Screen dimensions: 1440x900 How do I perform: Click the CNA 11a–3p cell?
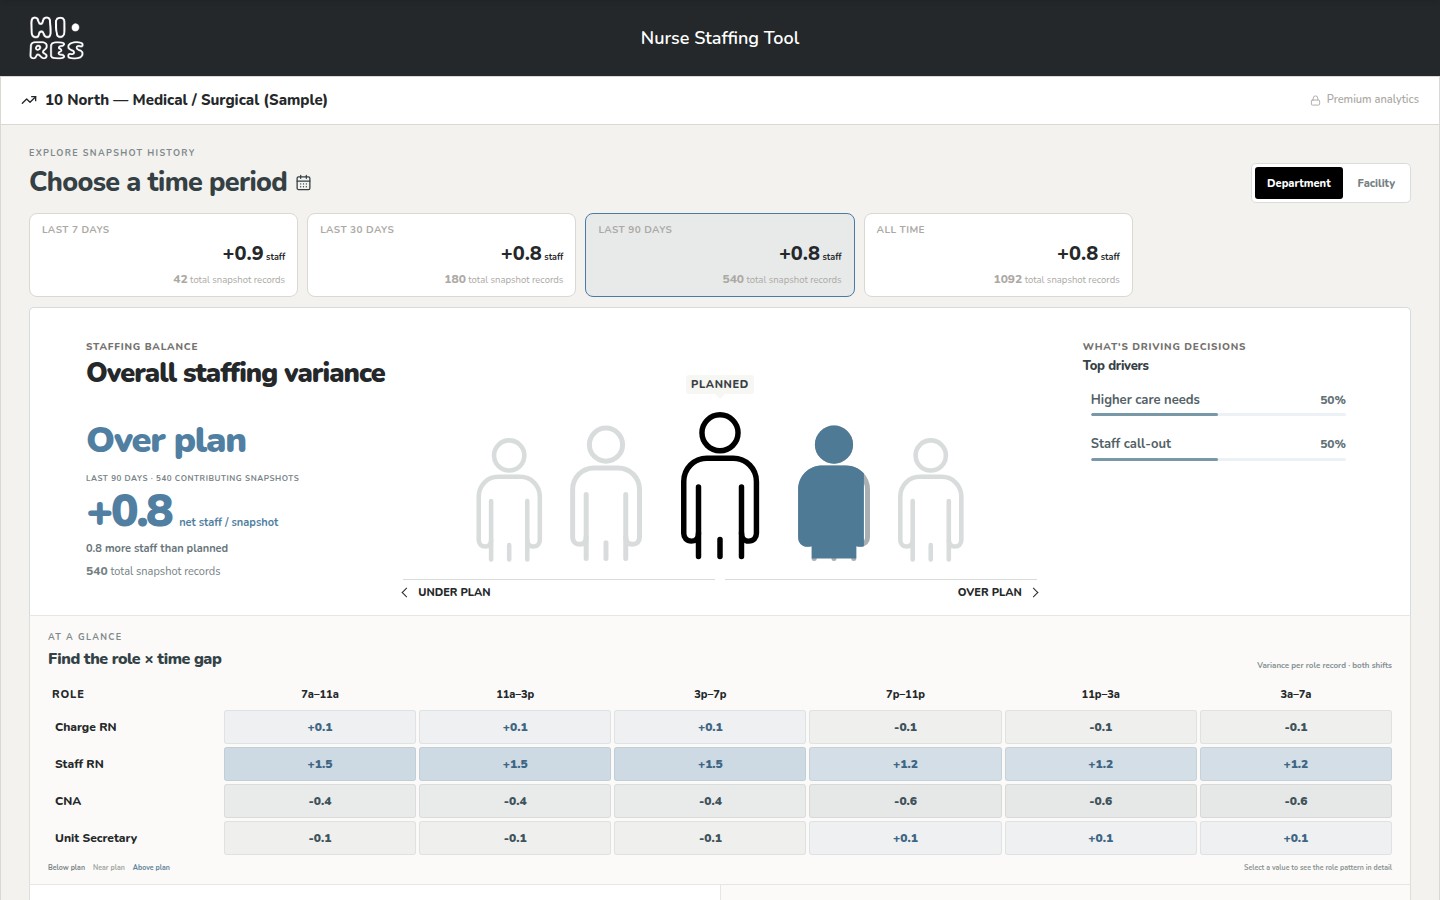pos(515,801)
